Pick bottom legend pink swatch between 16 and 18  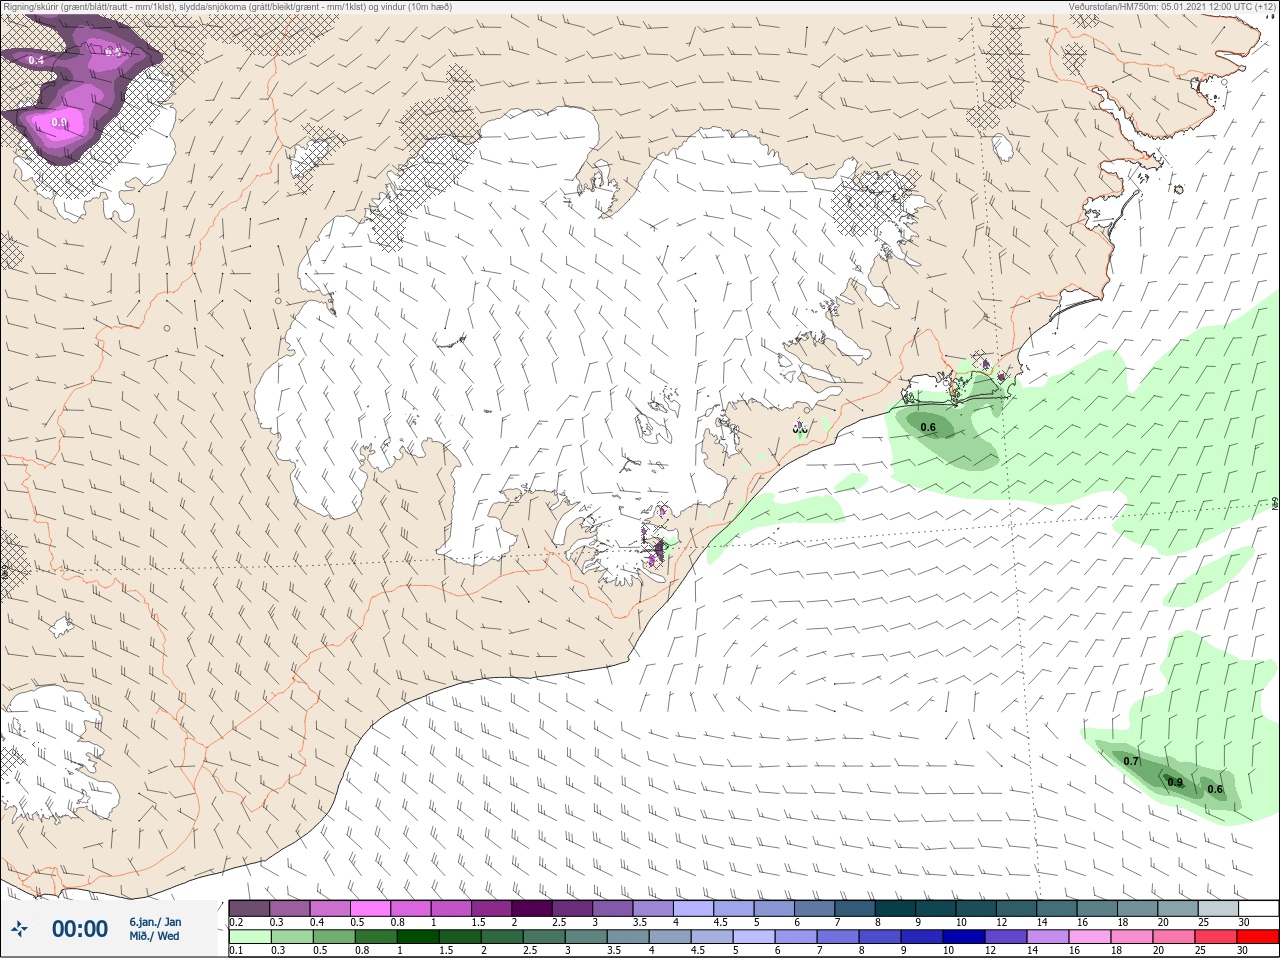[1089, 937]
